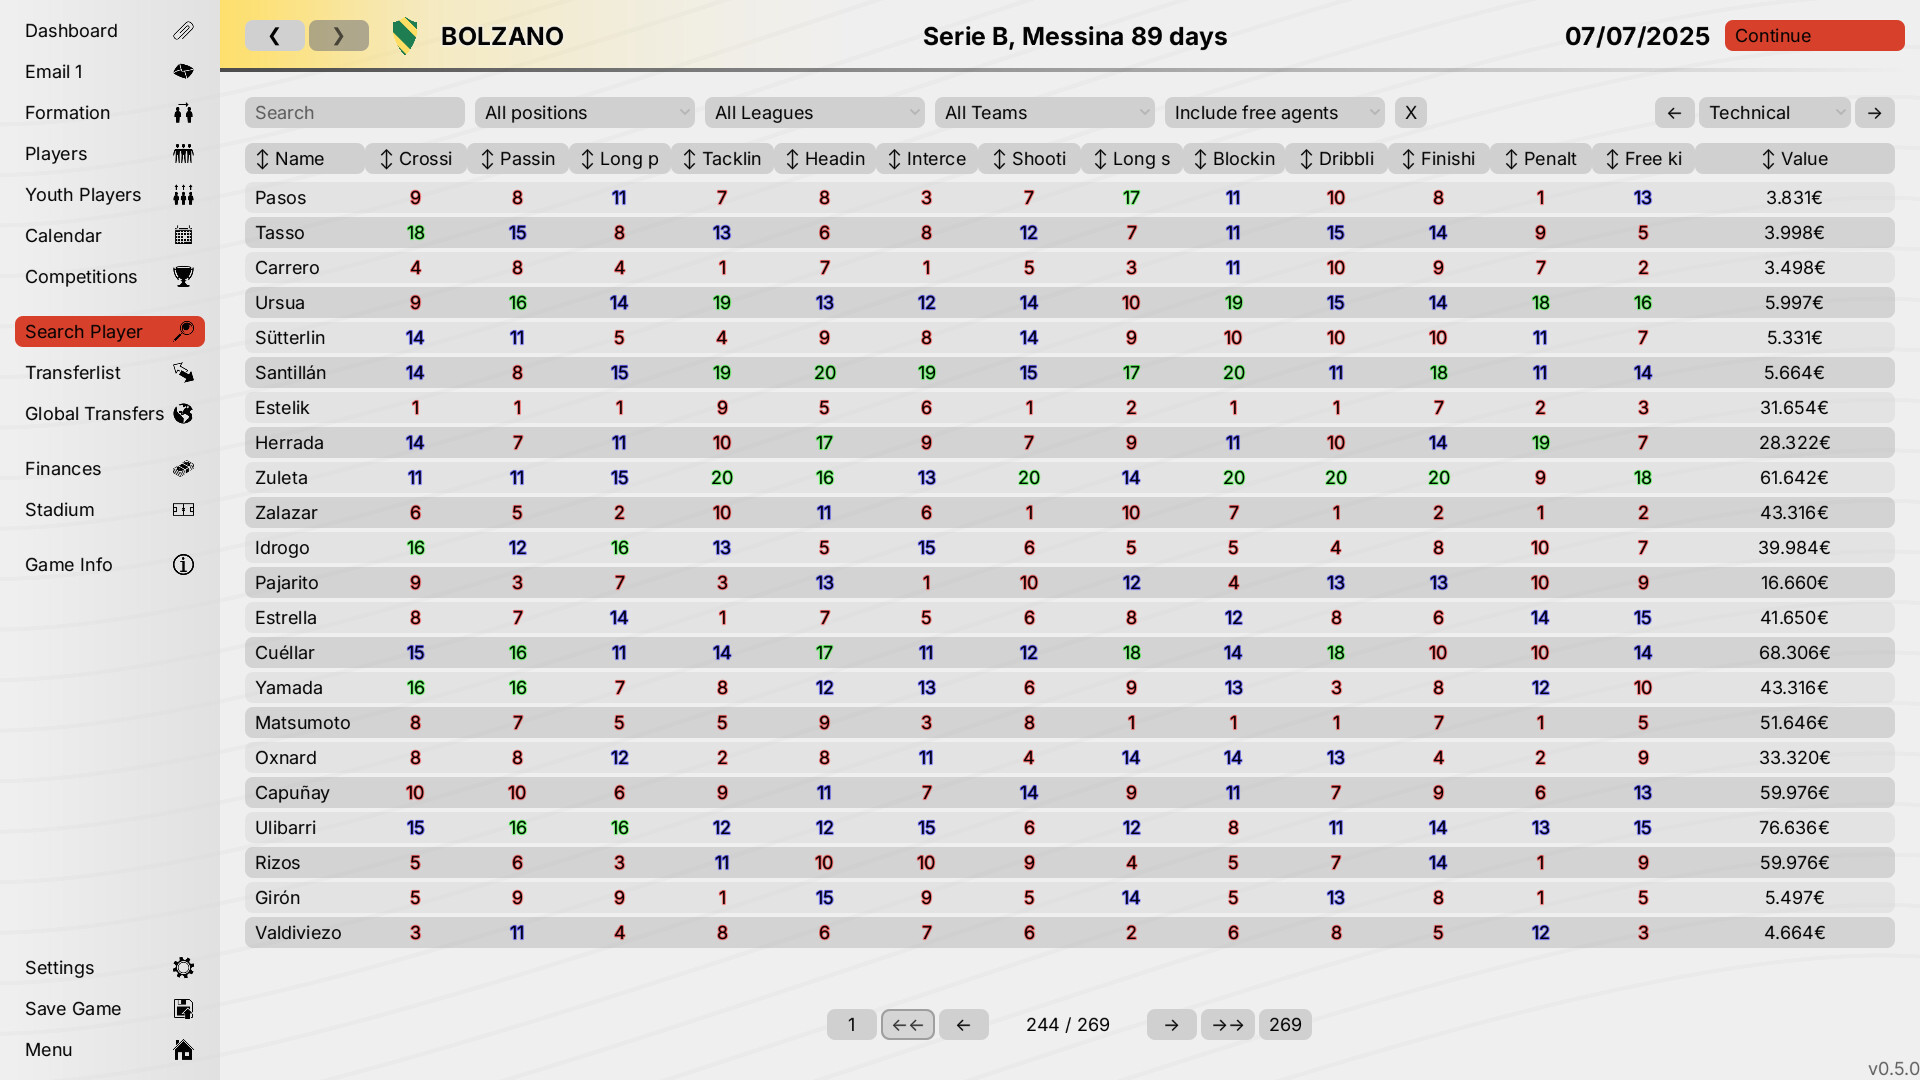Open the Competitions trophy icon
Image resolution: width=1920 pixels, height=1080 pixels.
pos(183,276)
